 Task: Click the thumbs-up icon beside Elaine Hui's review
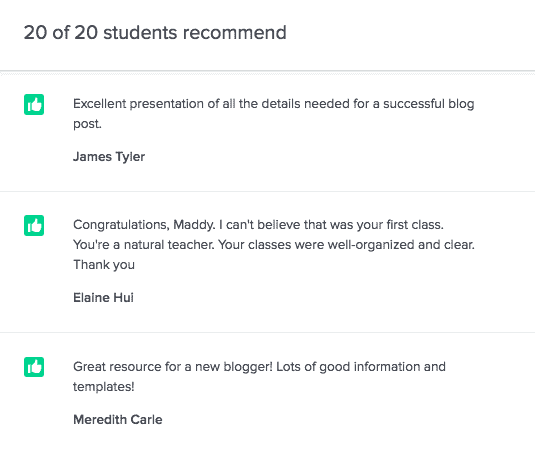pyautogui.click(x=34, y=226)
